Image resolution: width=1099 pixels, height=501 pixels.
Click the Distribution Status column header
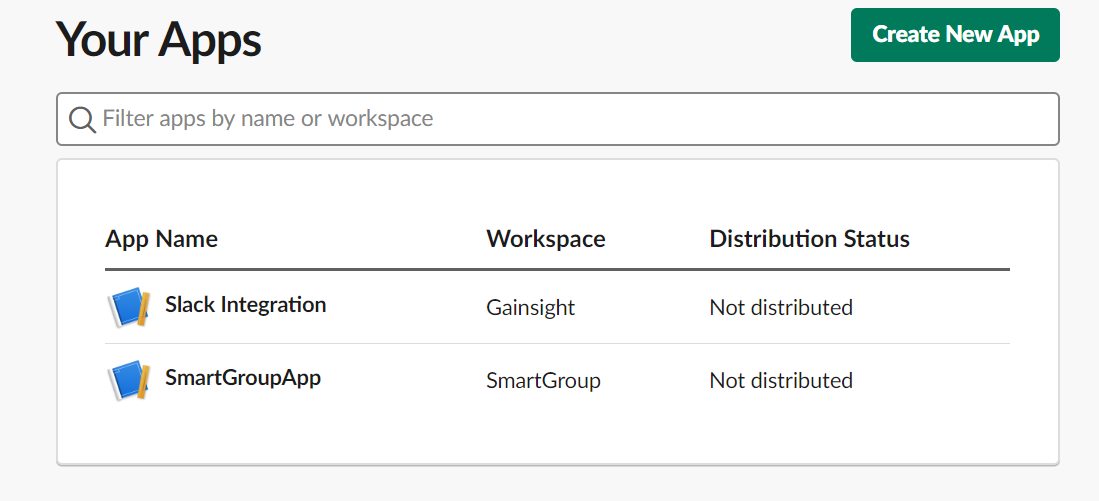810,239
